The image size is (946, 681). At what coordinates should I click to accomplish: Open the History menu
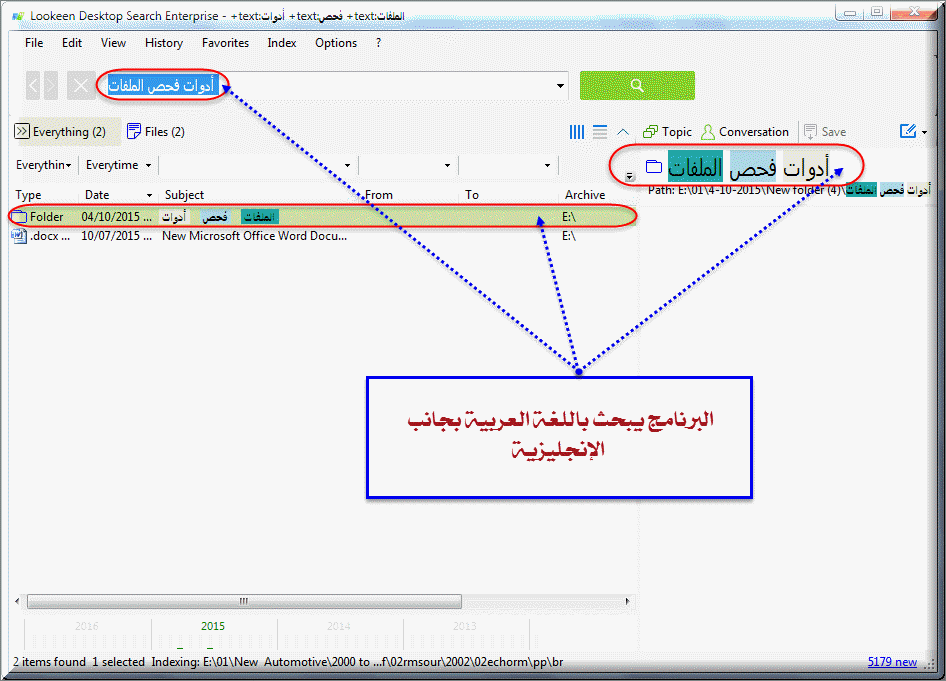(163, 43)
